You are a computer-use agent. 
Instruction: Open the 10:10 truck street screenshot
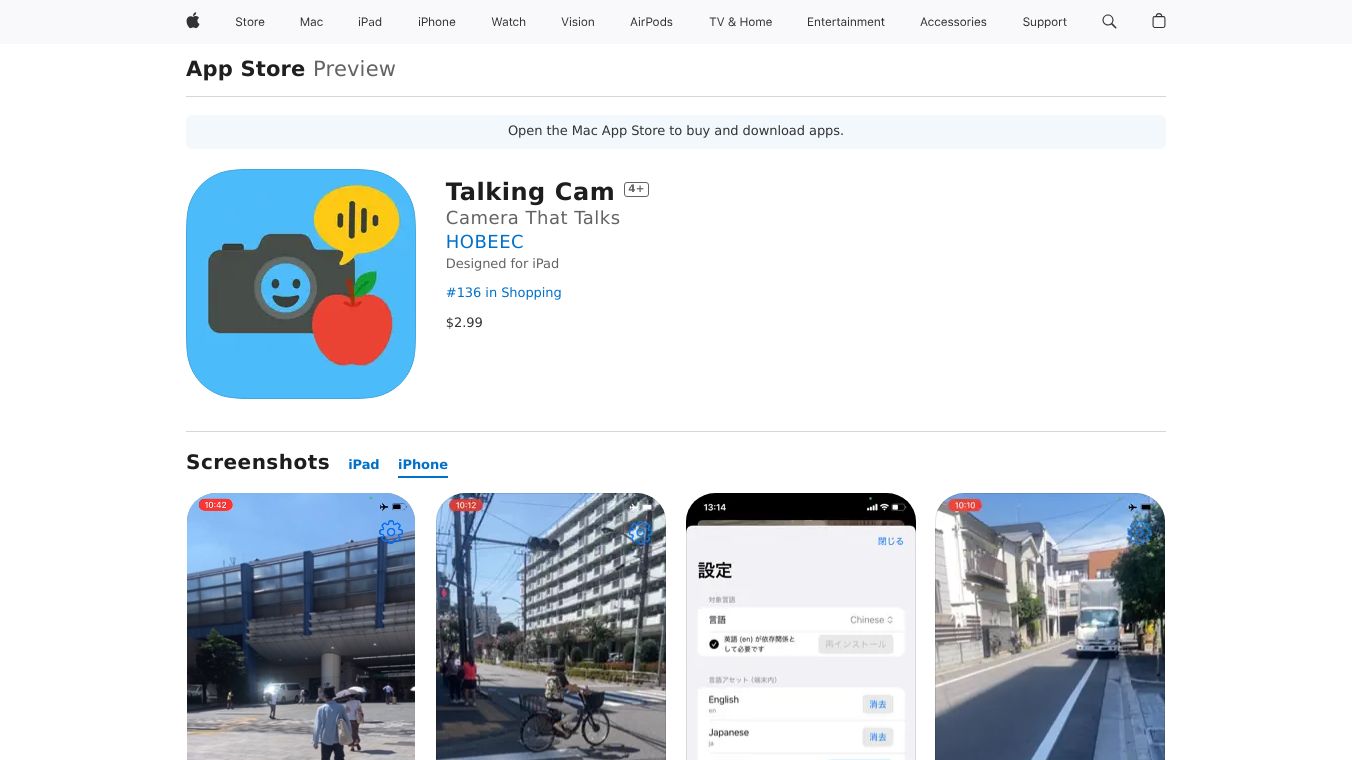coord(1050,626)
